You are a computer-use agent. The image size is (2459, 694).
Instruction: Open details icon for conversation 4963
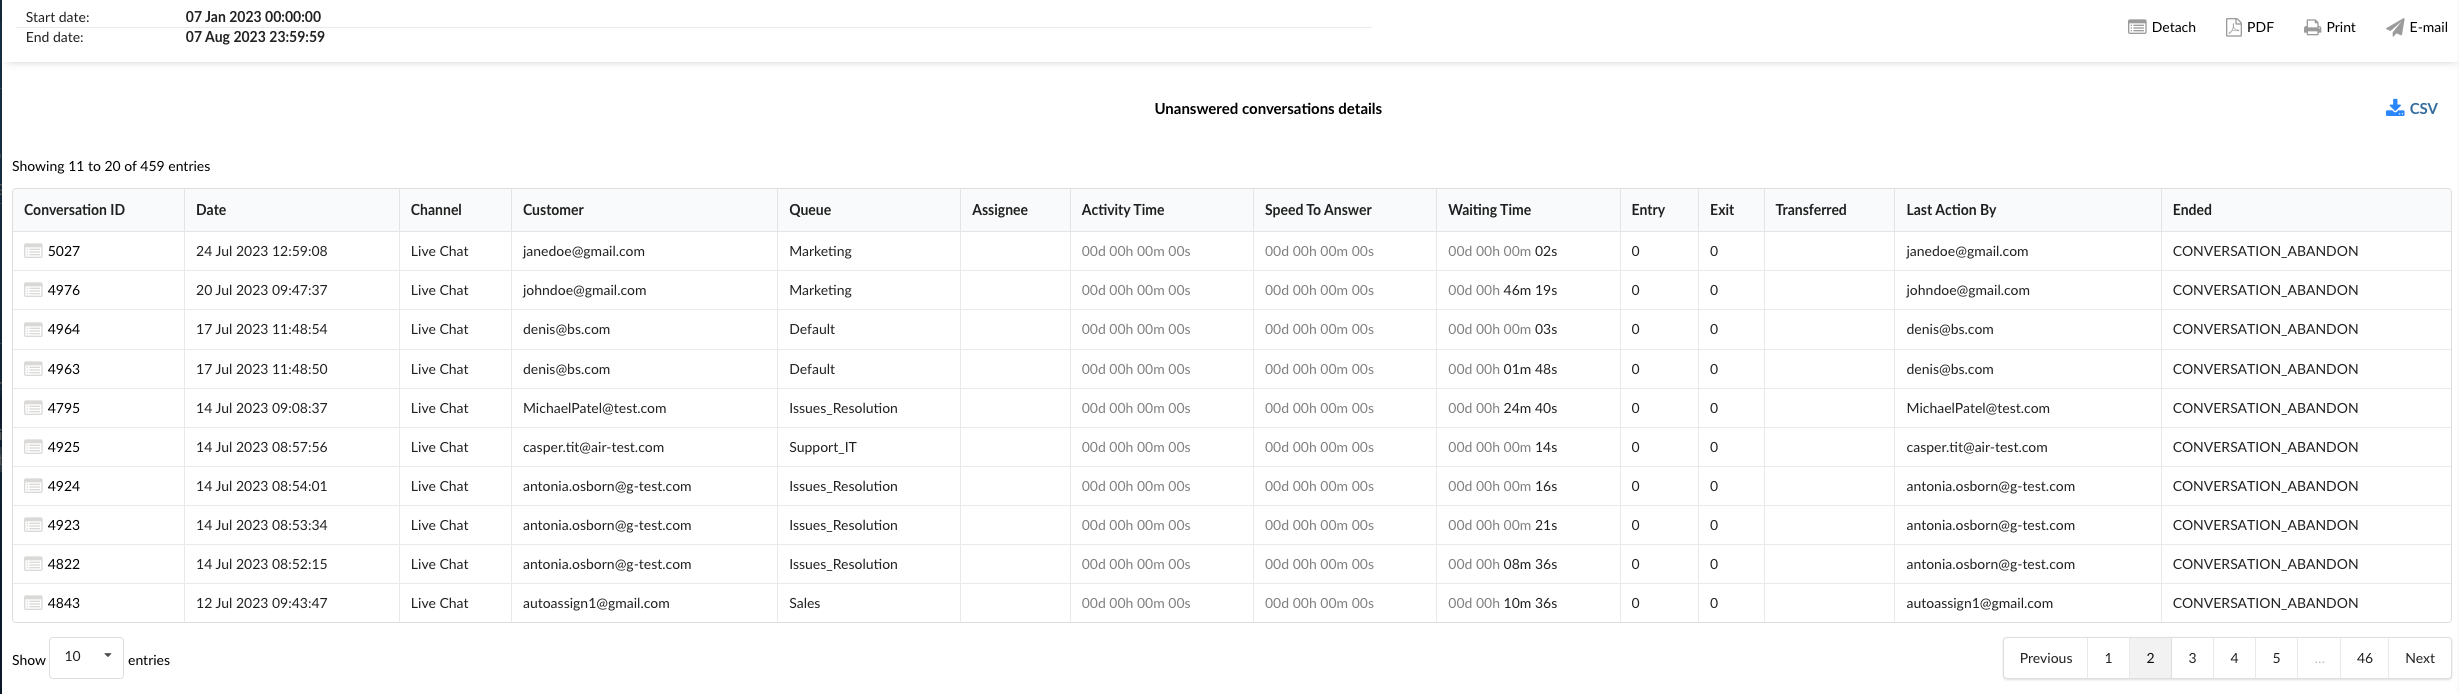pos(33,369)
